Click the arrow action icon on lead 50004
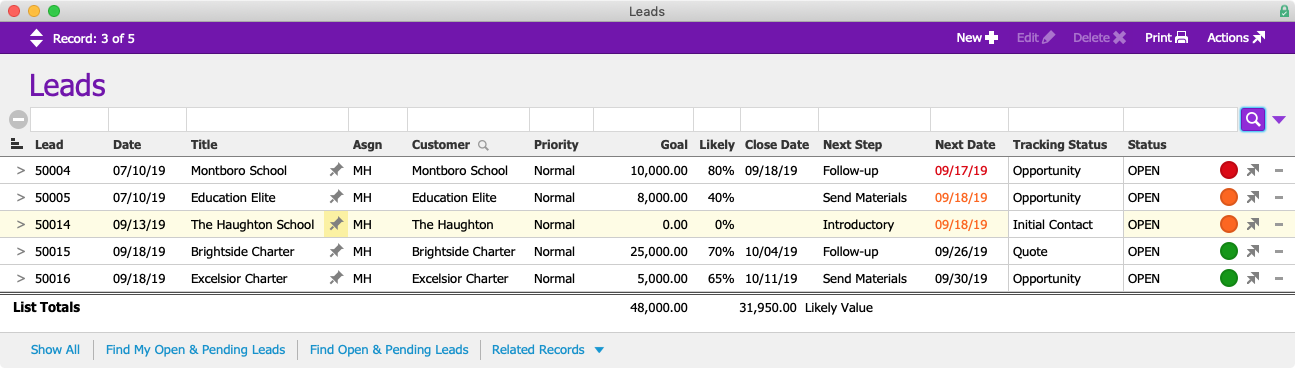 click(x=1252, y=171)
